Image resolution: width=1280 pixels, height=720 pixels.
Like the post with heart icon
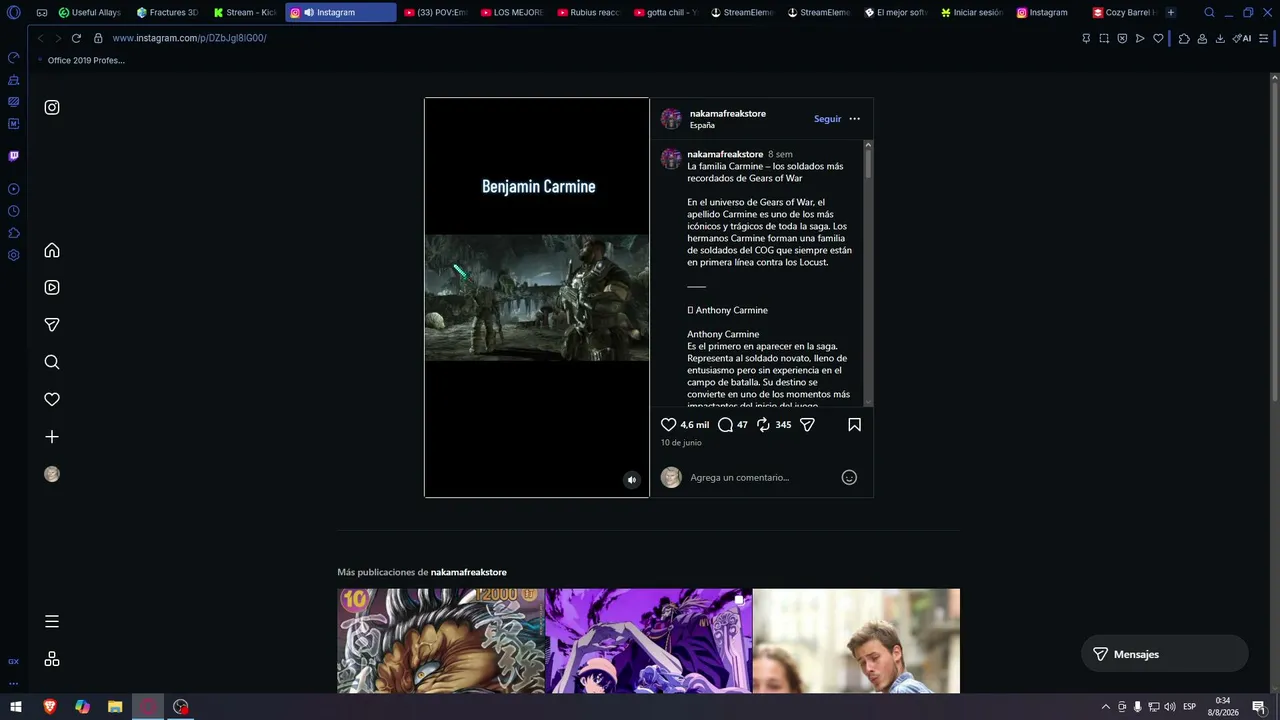(x=669, y=425)
